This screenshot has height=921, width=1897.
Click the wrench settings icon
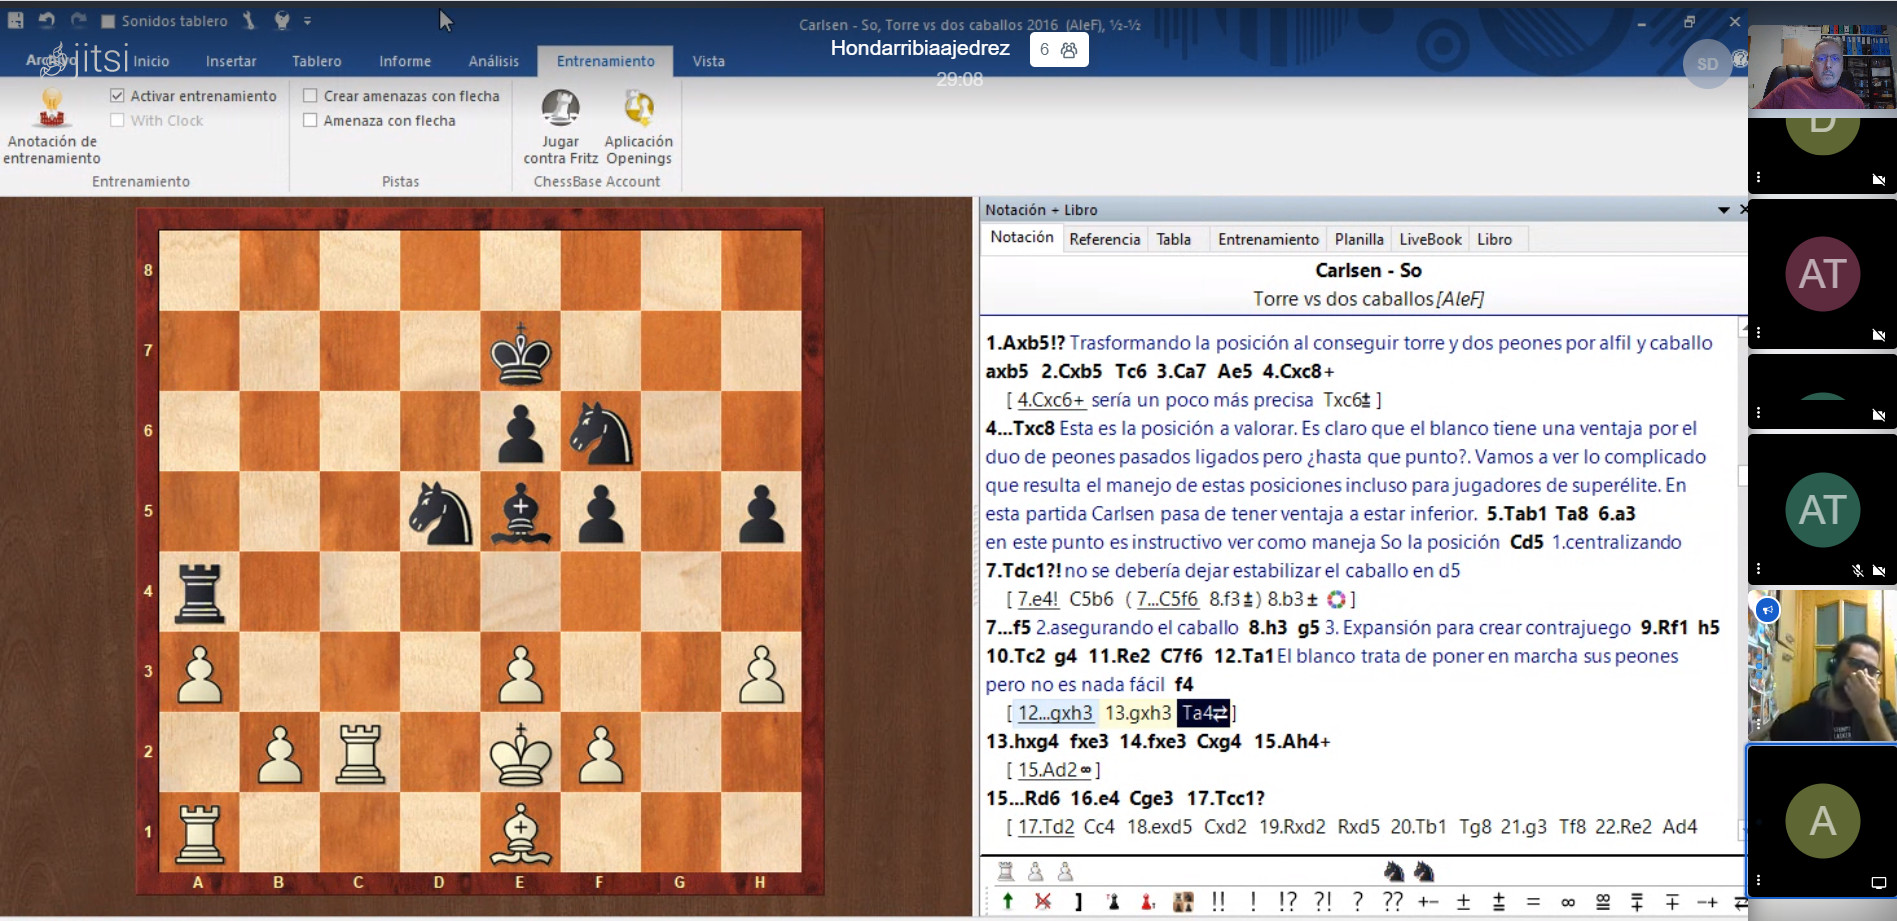point(248,20)
